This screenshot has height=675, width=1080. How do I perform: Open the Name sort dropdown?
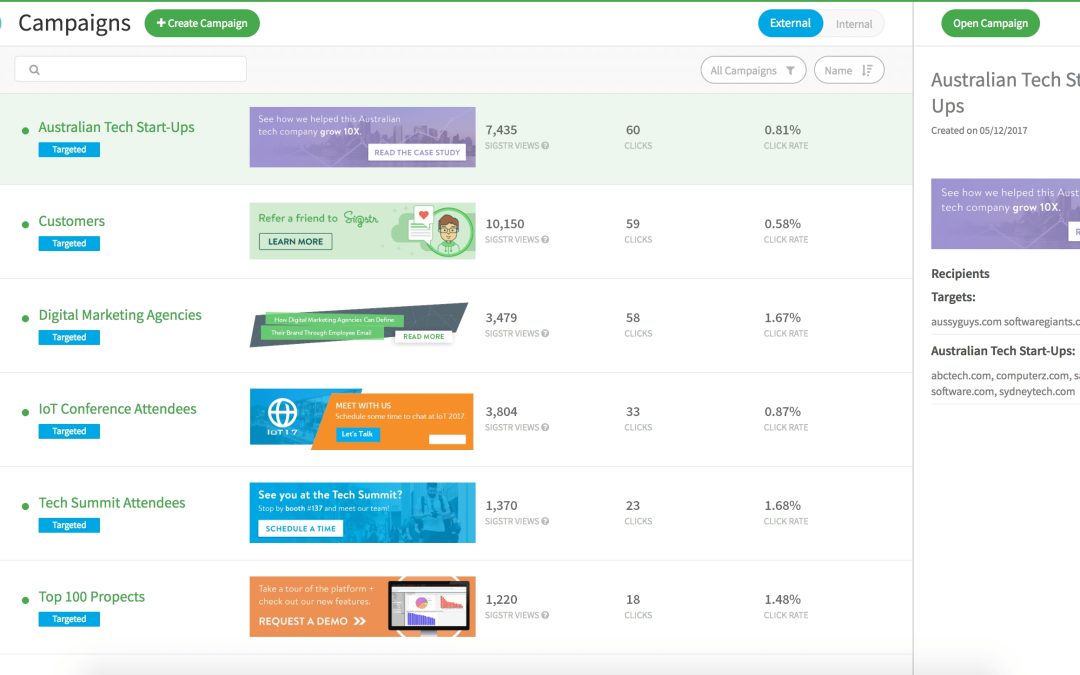click(849, 70)
